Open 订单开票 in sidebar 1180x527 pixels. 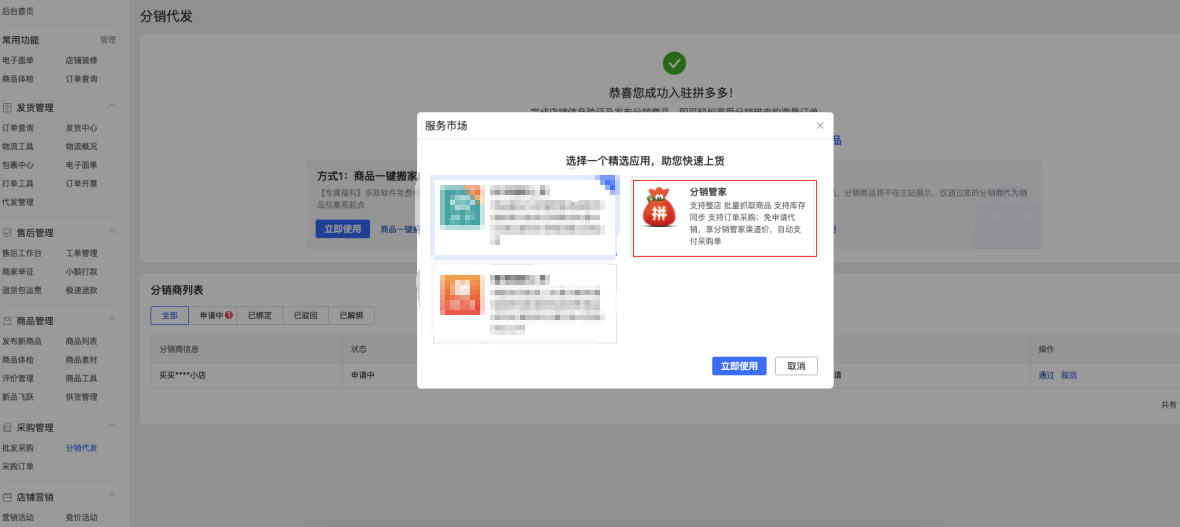click(x=81, y=184)
